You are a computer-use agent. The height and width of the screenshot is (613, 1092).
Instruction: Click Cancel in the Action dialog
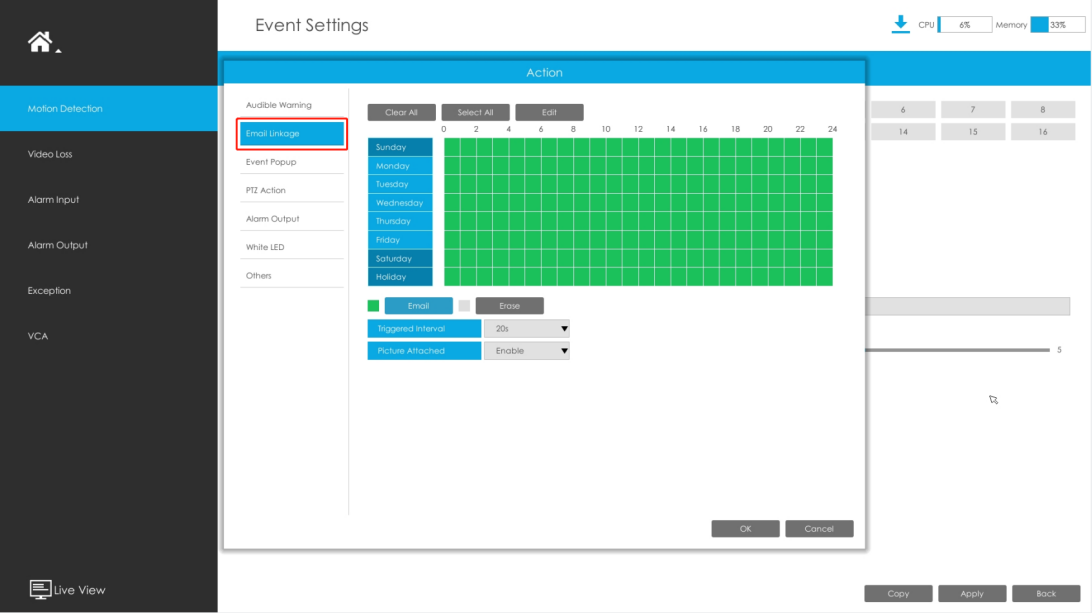click(819, 529)
